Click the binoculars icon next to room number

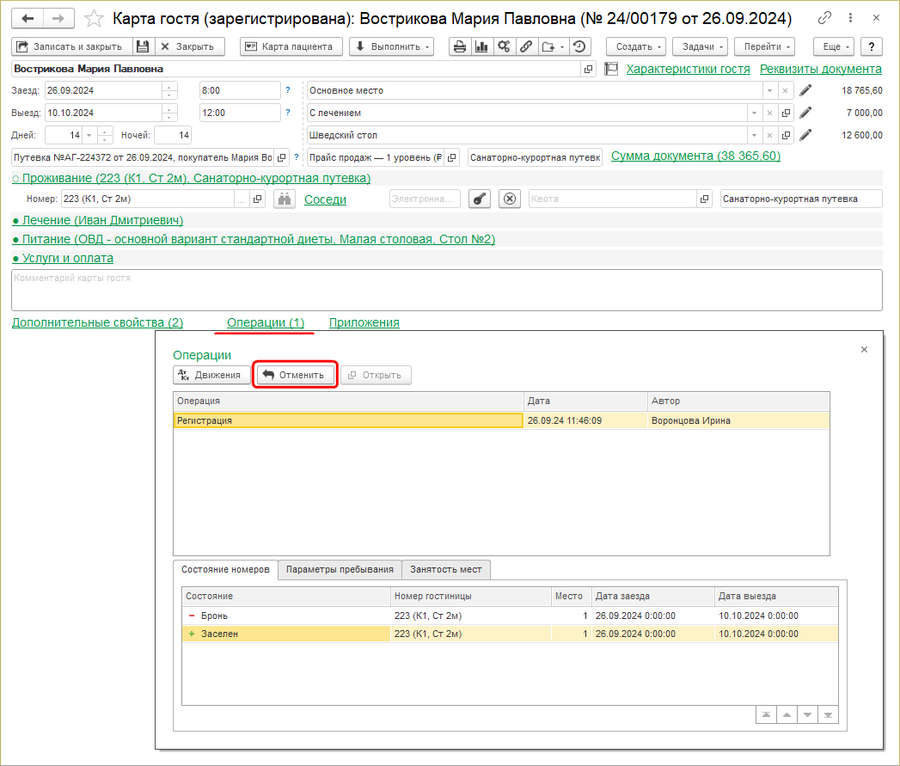tap(284, 199)
